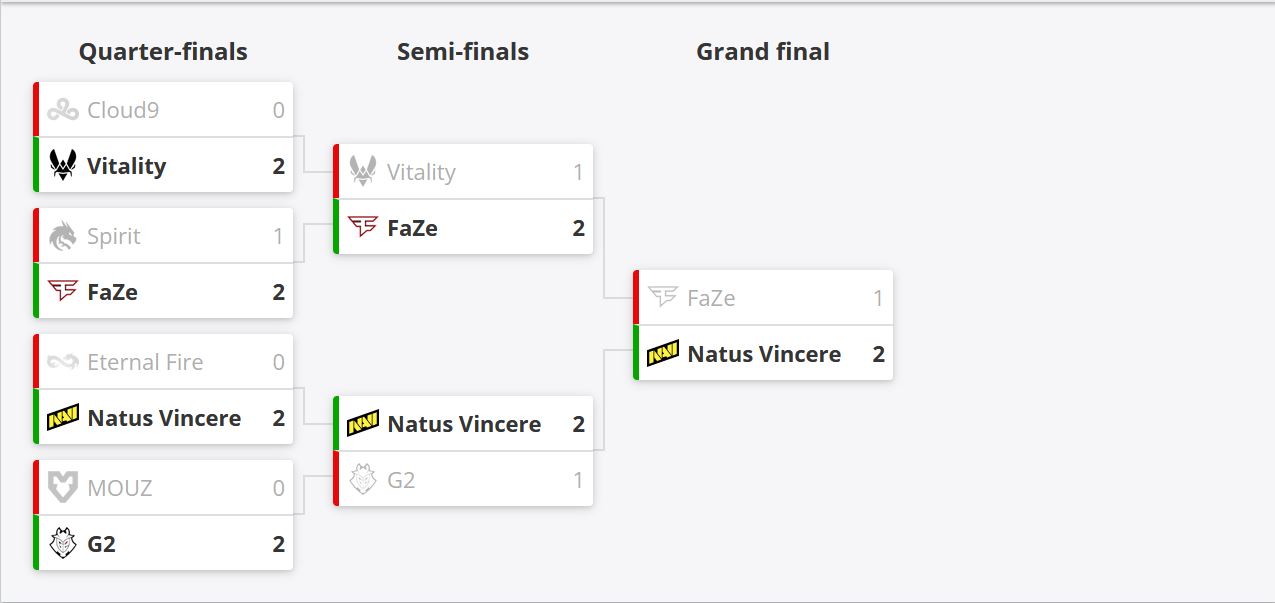The width and height of the screenshot is (1275, 603).
Task: Click Vitality name in semi-finals match
Action: click(421, 172)
